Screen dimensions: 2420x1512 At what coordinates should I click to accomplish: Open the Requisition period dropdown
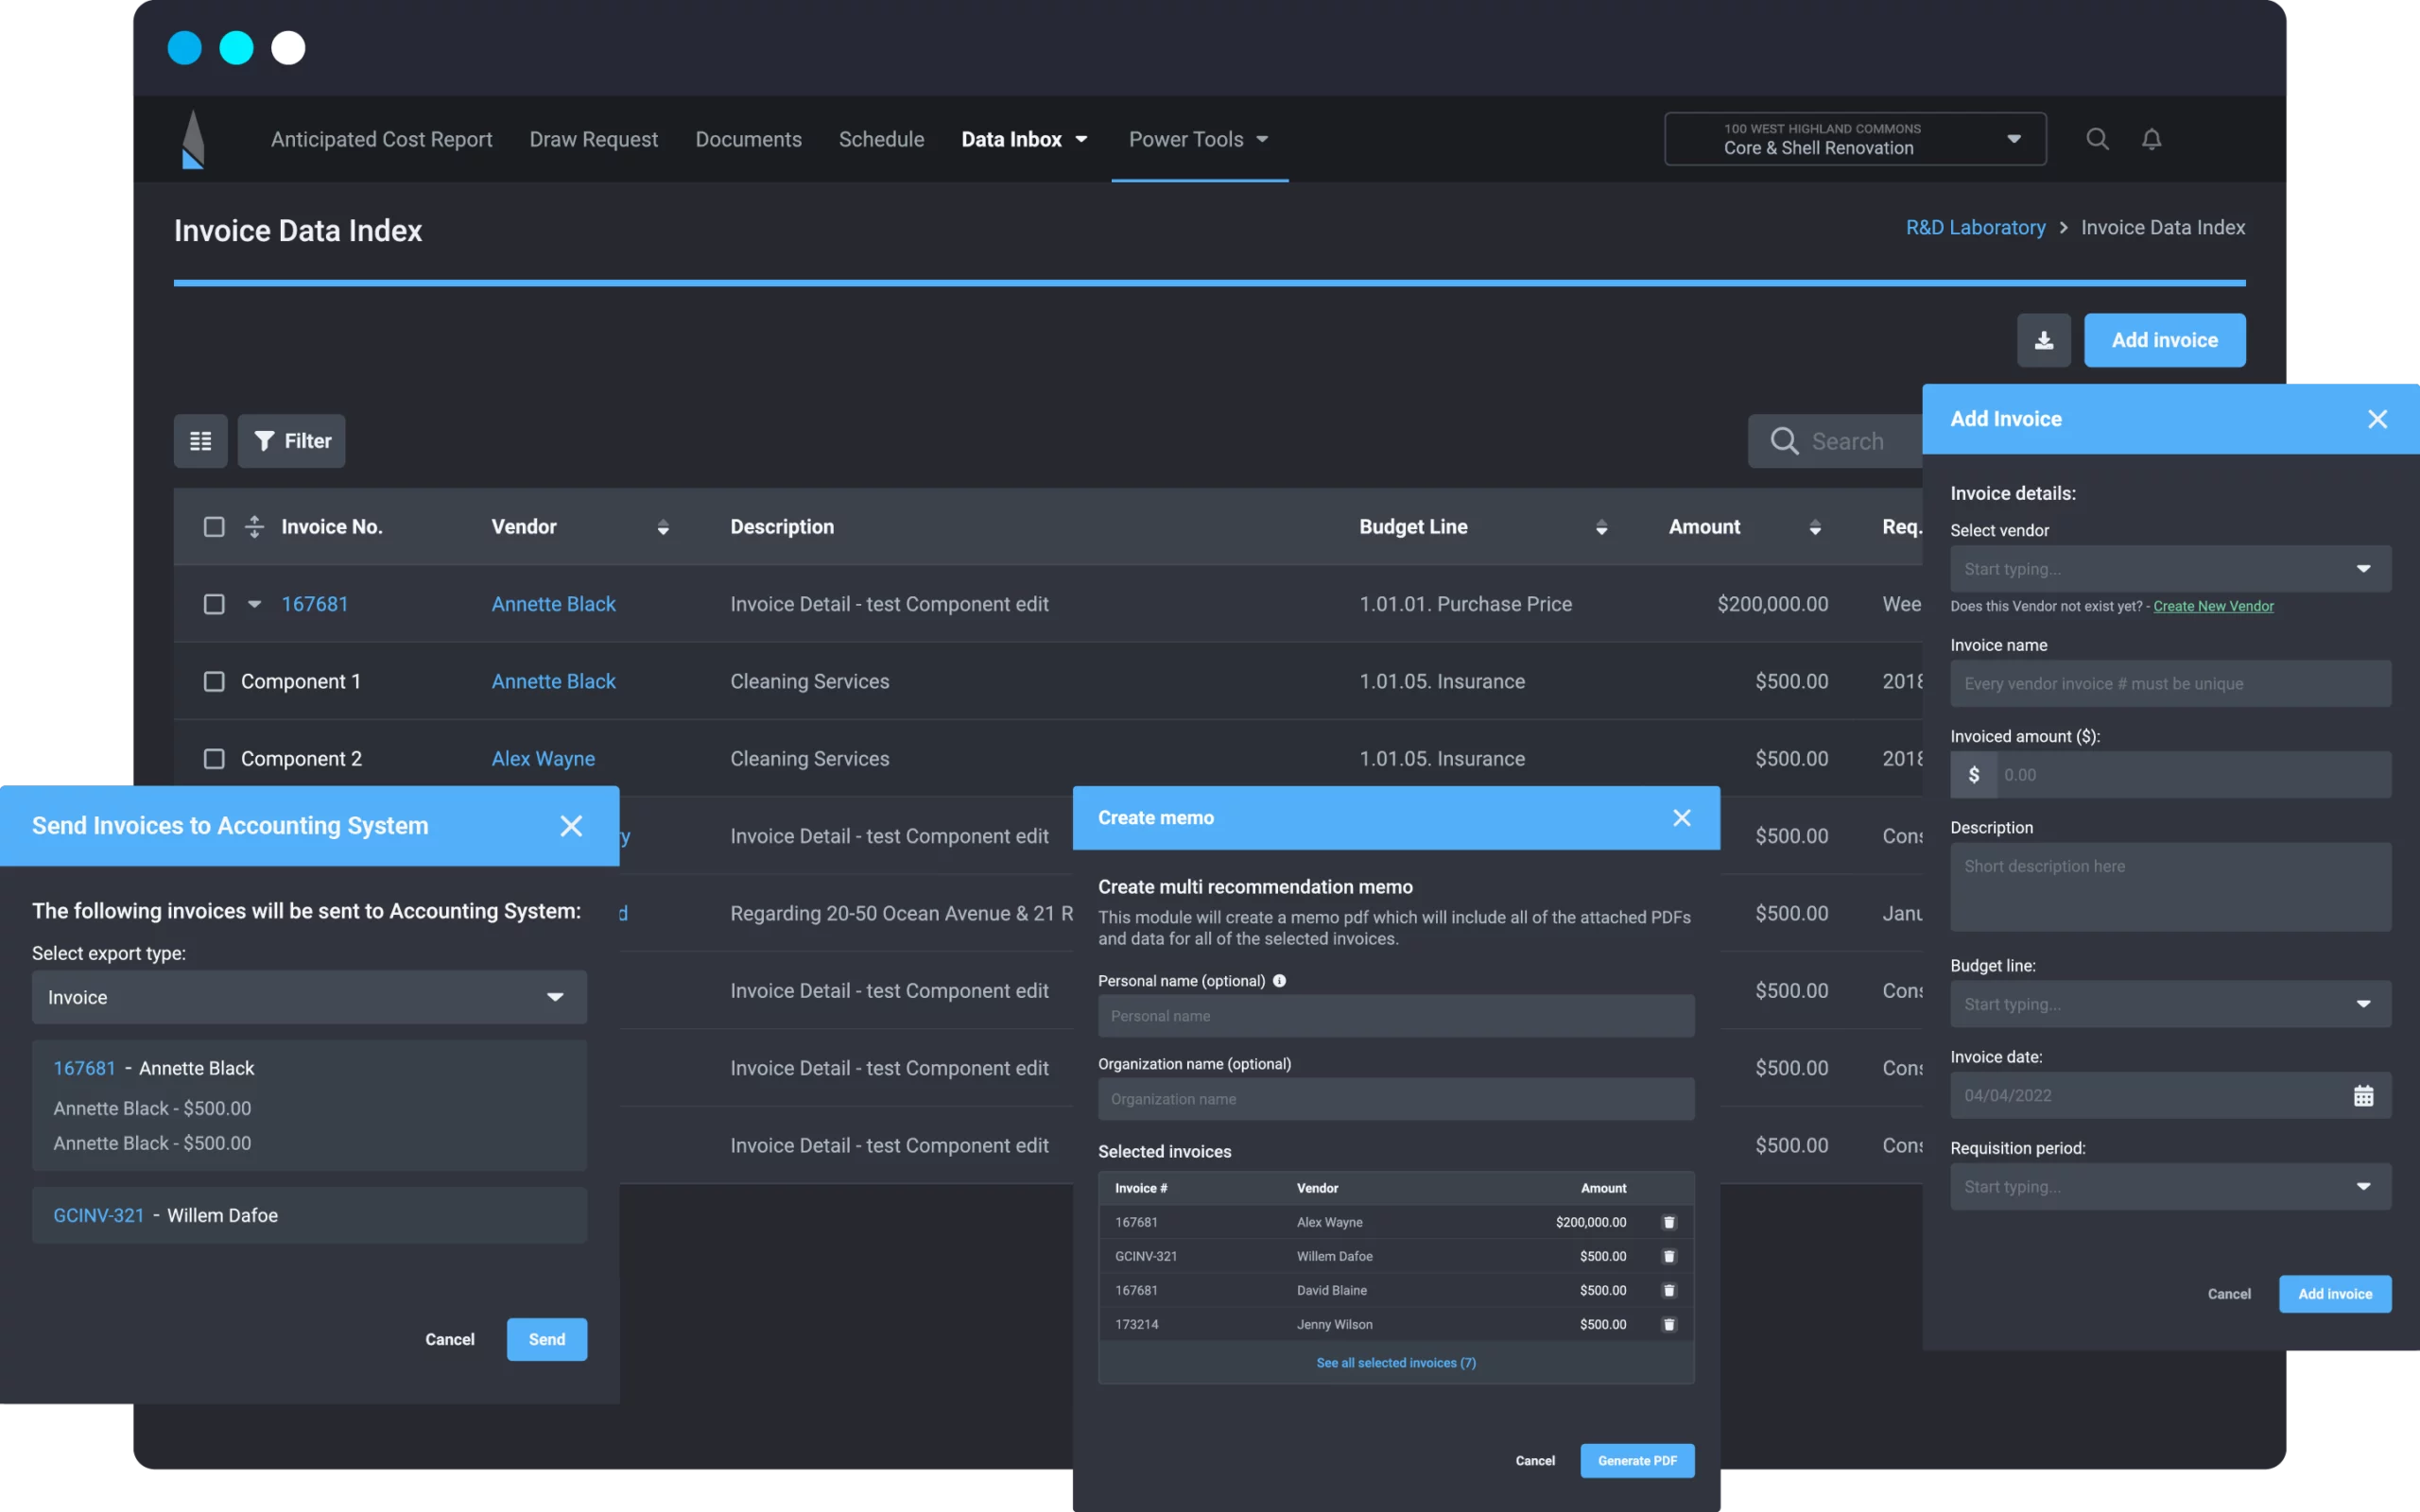[2170, 1187]
